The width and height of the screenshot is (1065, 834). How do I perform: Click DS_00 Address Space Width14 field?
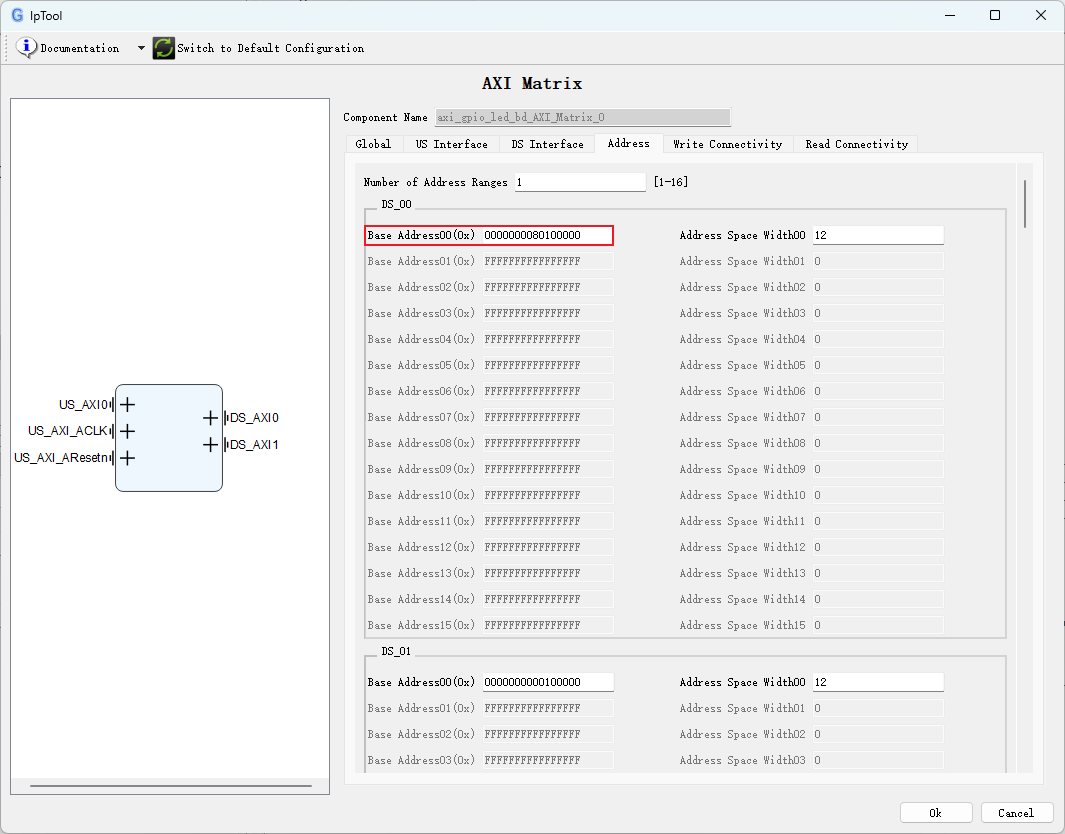pos(878,599)
